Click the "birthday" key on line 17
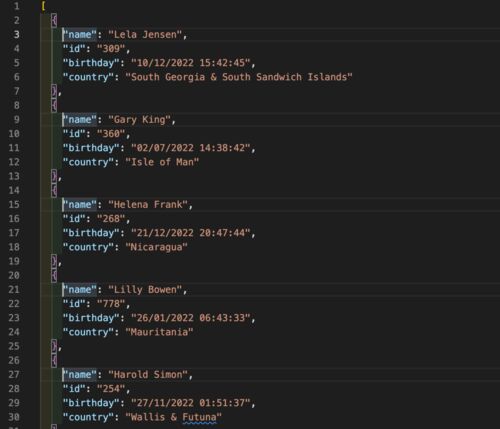Image resolution: width=500 pixels, height=429 pixels. [91, 233]
